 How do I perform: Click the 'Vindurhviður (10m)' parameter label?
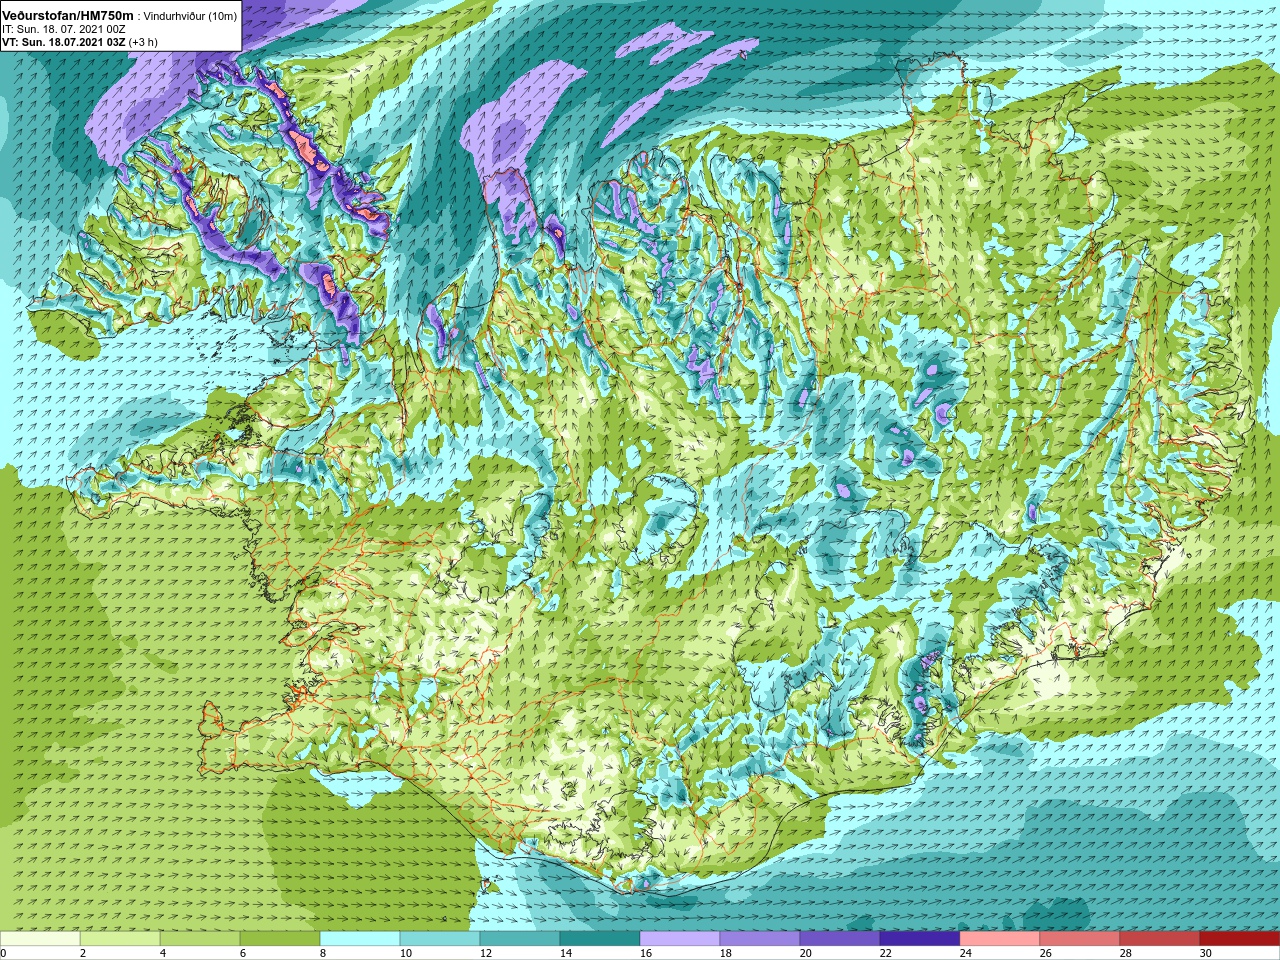(190, 16)
